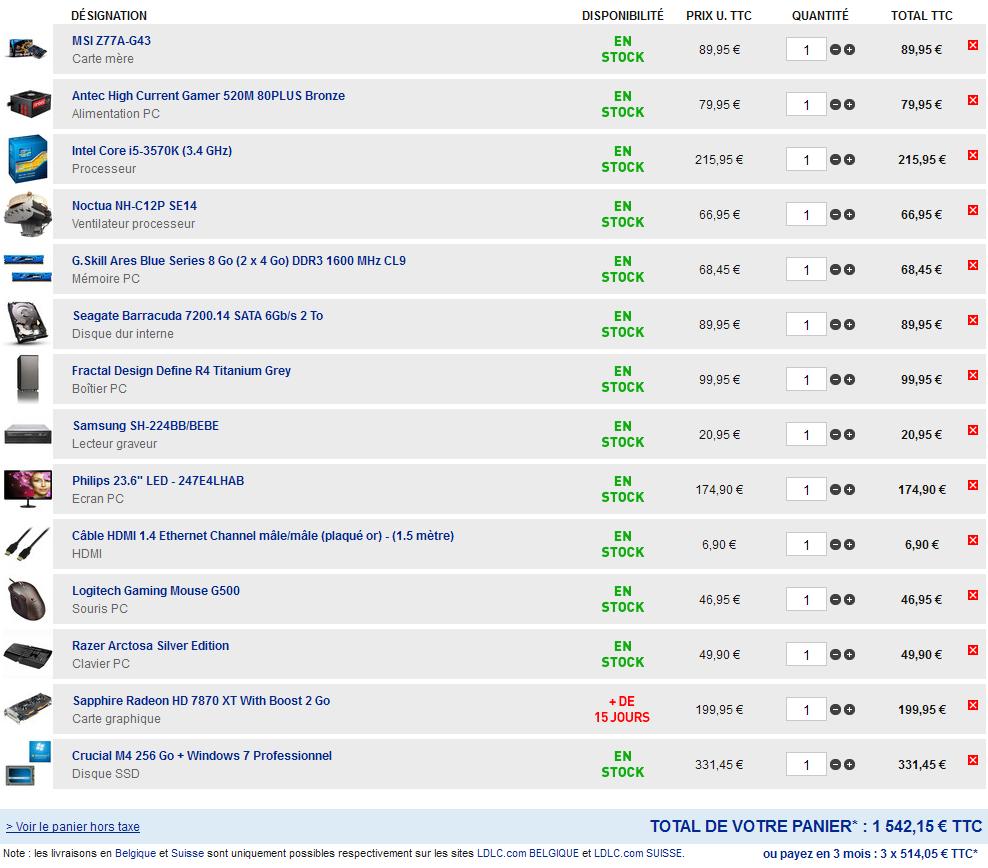Screen dimensions: 988x868
Task: Click the Philips monitor product thumbnail
Action: pos(27,489)
